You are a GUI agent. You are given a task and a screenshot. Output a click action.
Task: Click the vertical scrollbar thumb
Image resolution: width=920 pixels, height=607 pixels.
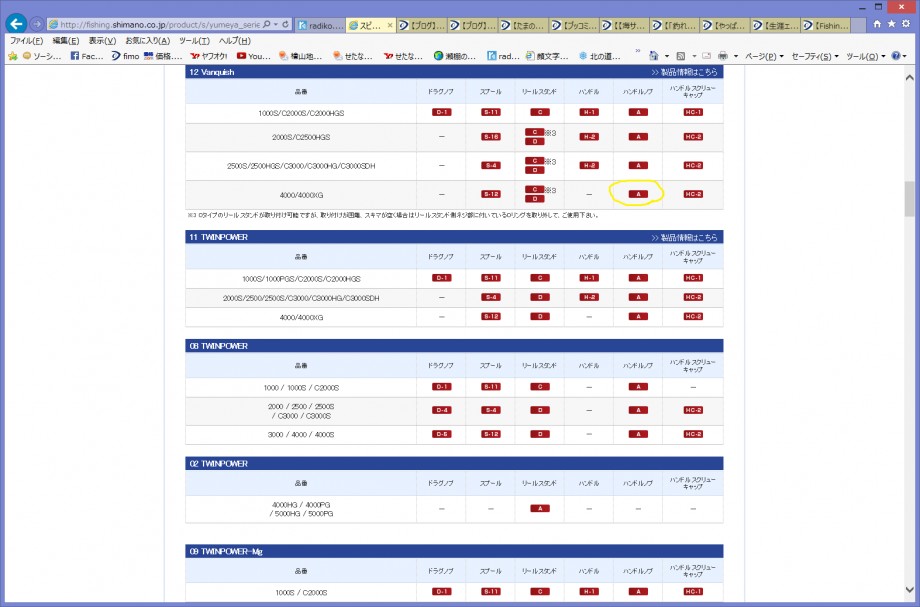click(909, 199)
